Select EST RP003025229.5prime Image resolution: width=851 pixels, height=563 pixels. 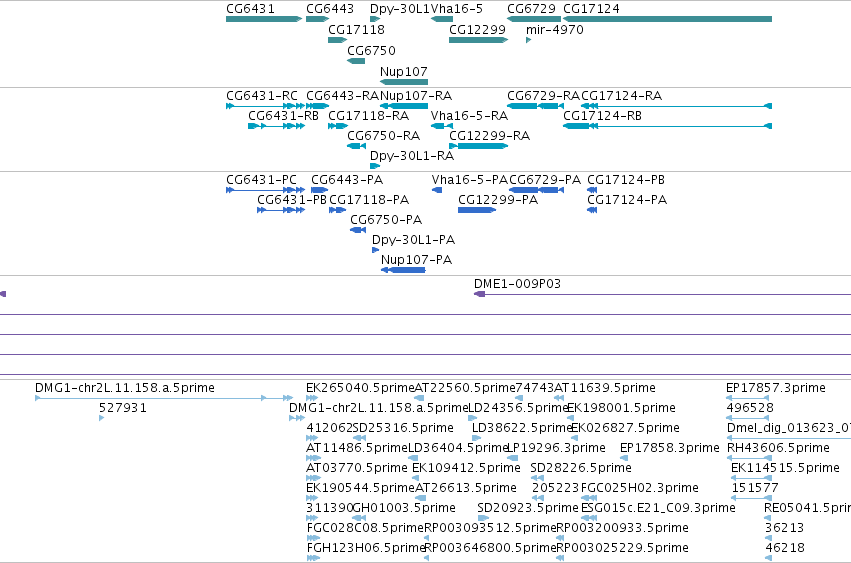click(x=623, y=549)
